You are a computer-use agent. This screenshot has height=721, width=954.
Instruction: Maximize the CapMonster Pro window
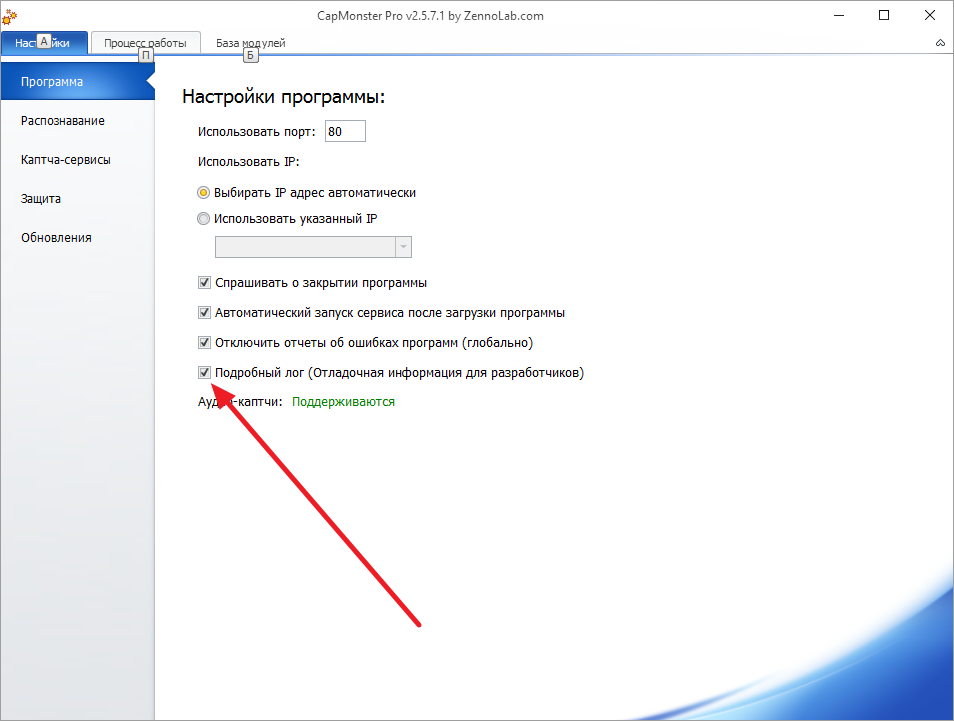pos(884,16)
